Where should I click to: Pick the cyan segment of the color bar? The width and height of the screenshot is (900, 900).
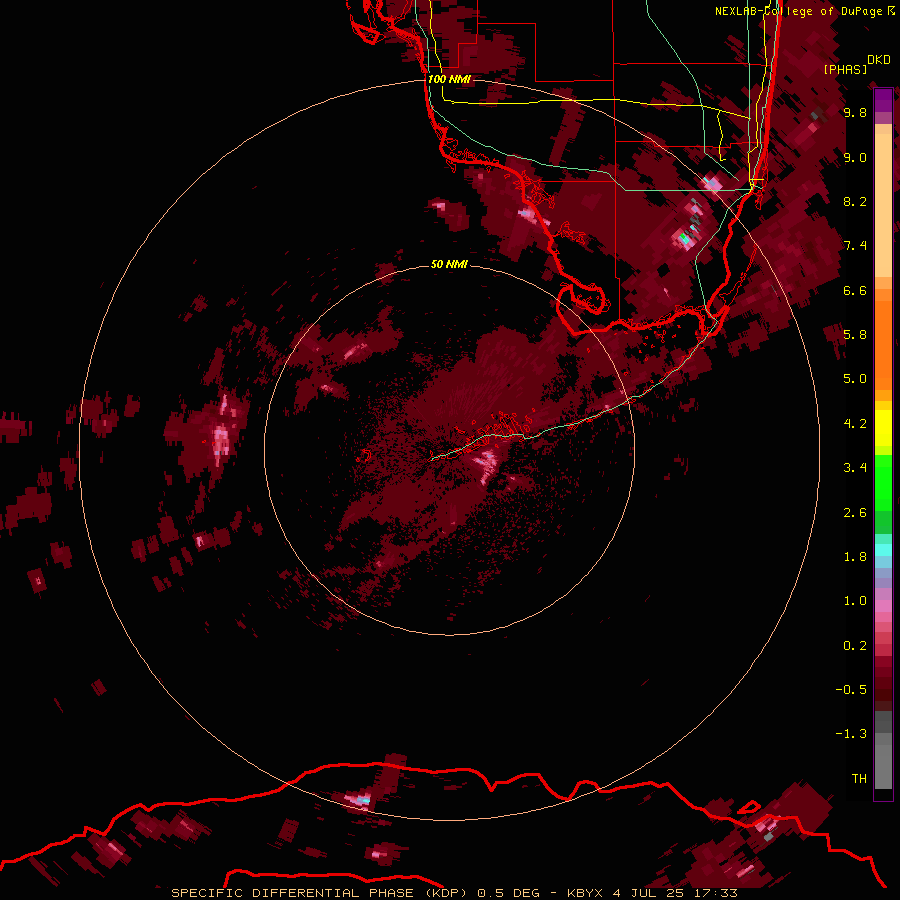pyautogui.click(x=883, y=550)
